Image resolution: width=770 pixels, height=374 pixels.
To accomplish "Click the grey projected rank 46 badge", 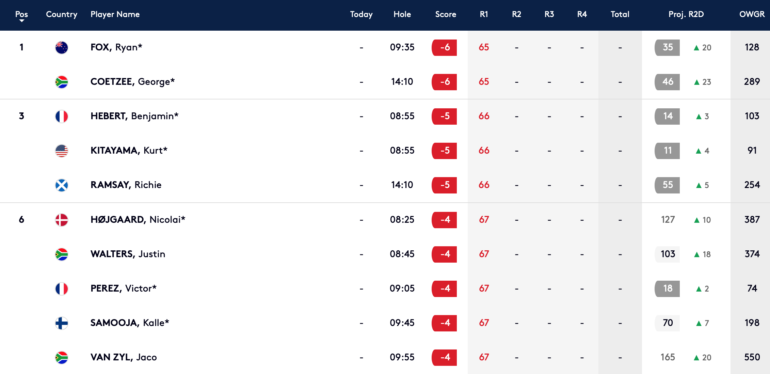I will [x=667, y=82].
